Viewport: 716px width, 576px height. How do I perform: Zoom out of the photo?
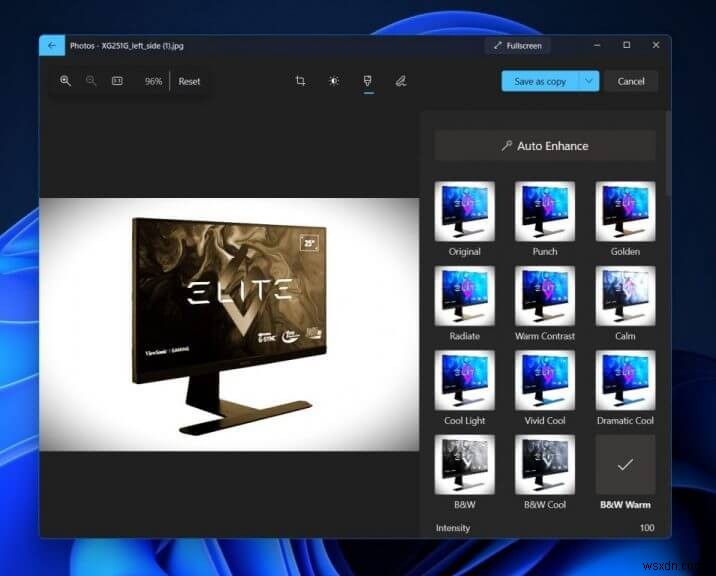tap(91, 81)
